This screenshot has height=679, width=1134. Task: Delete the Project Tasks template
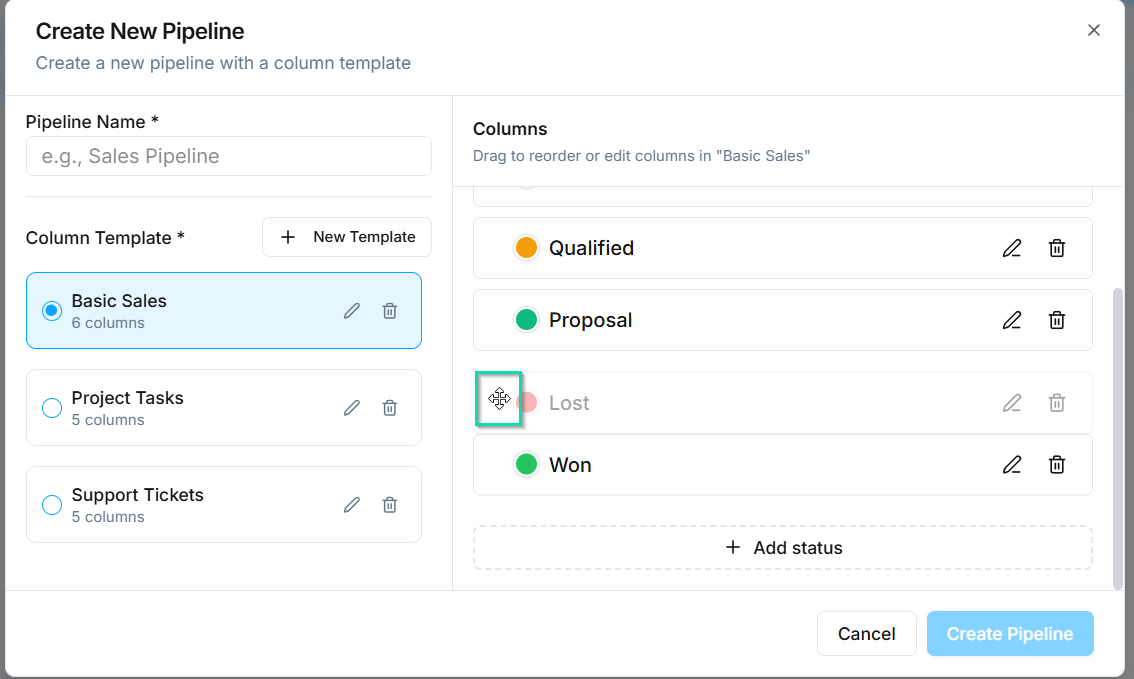point(390,408)
